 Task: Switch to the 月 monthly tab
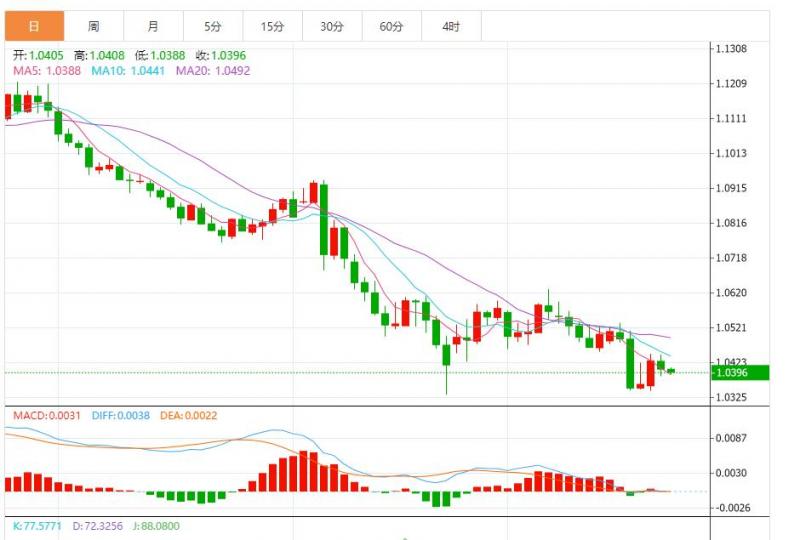pos(153,26)
